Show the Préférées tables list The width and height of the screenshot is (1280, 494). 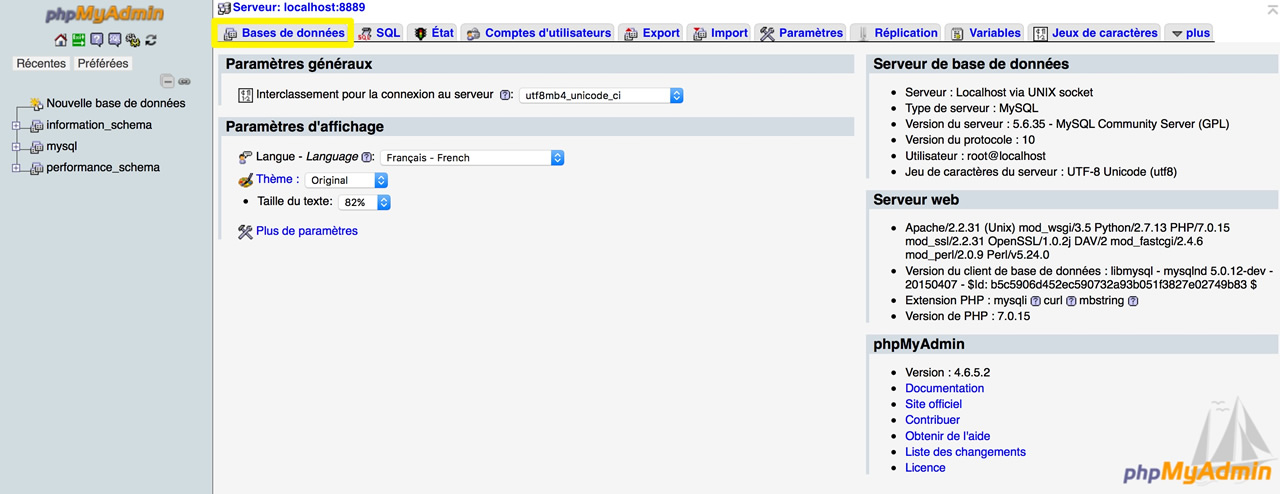tap(103, 63)
